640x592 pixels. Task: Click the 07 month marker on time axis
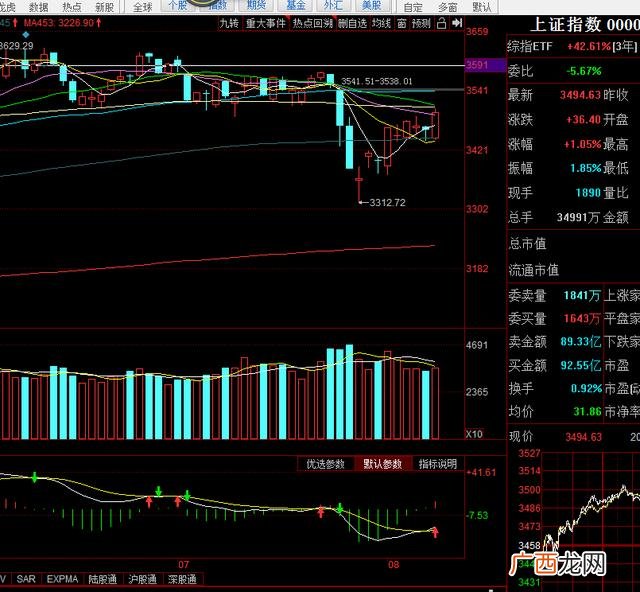tap(184, 565)
